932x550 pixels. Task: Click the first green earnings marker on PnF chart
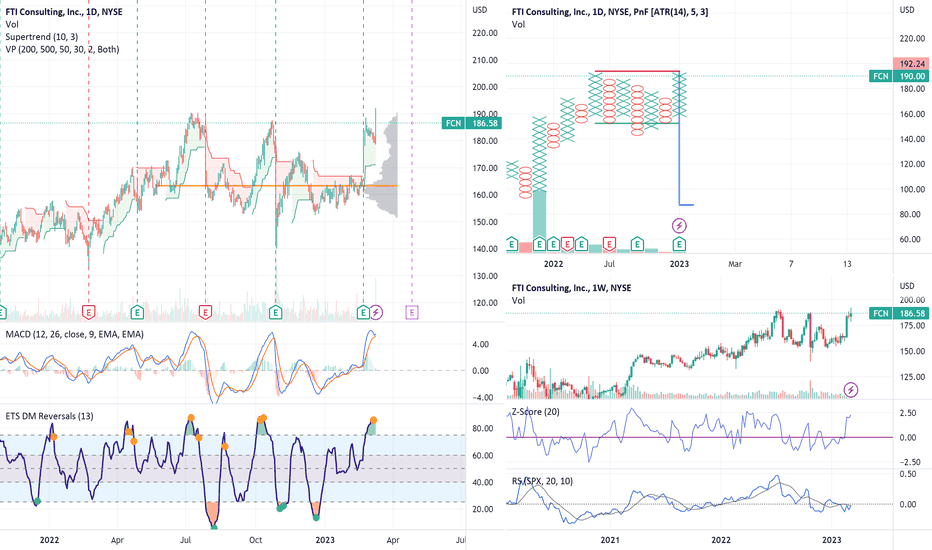(512, 243)
